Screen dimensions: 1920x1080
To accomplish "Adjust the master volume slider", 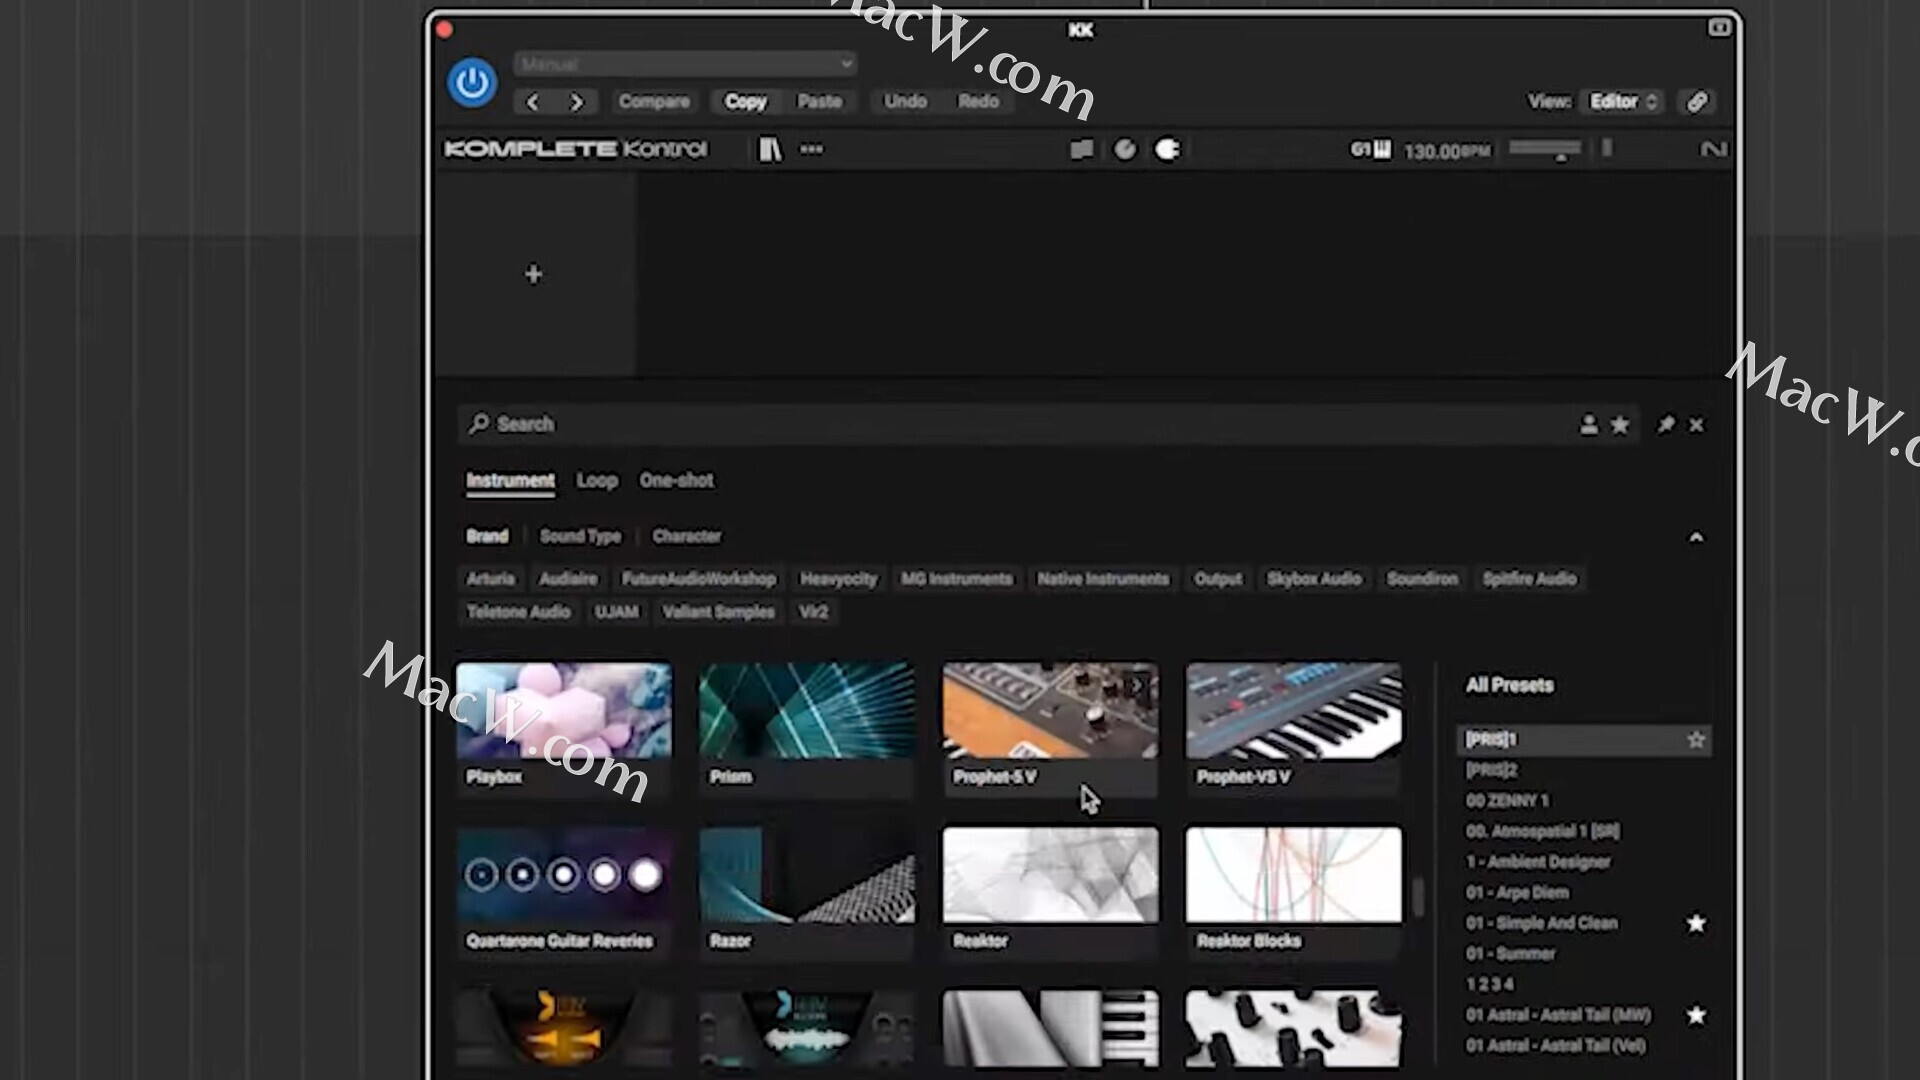I will [x=1545, y=150].
